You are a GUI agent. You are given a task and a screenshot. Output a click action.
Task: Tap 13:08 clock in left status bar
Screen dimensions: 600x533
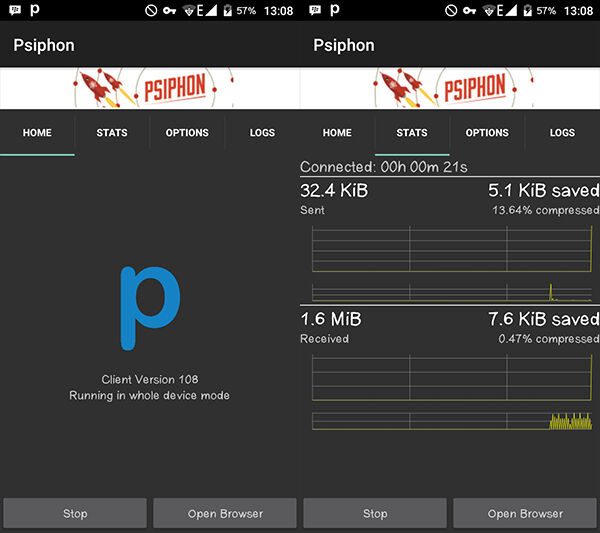click(x=279, y=11)
